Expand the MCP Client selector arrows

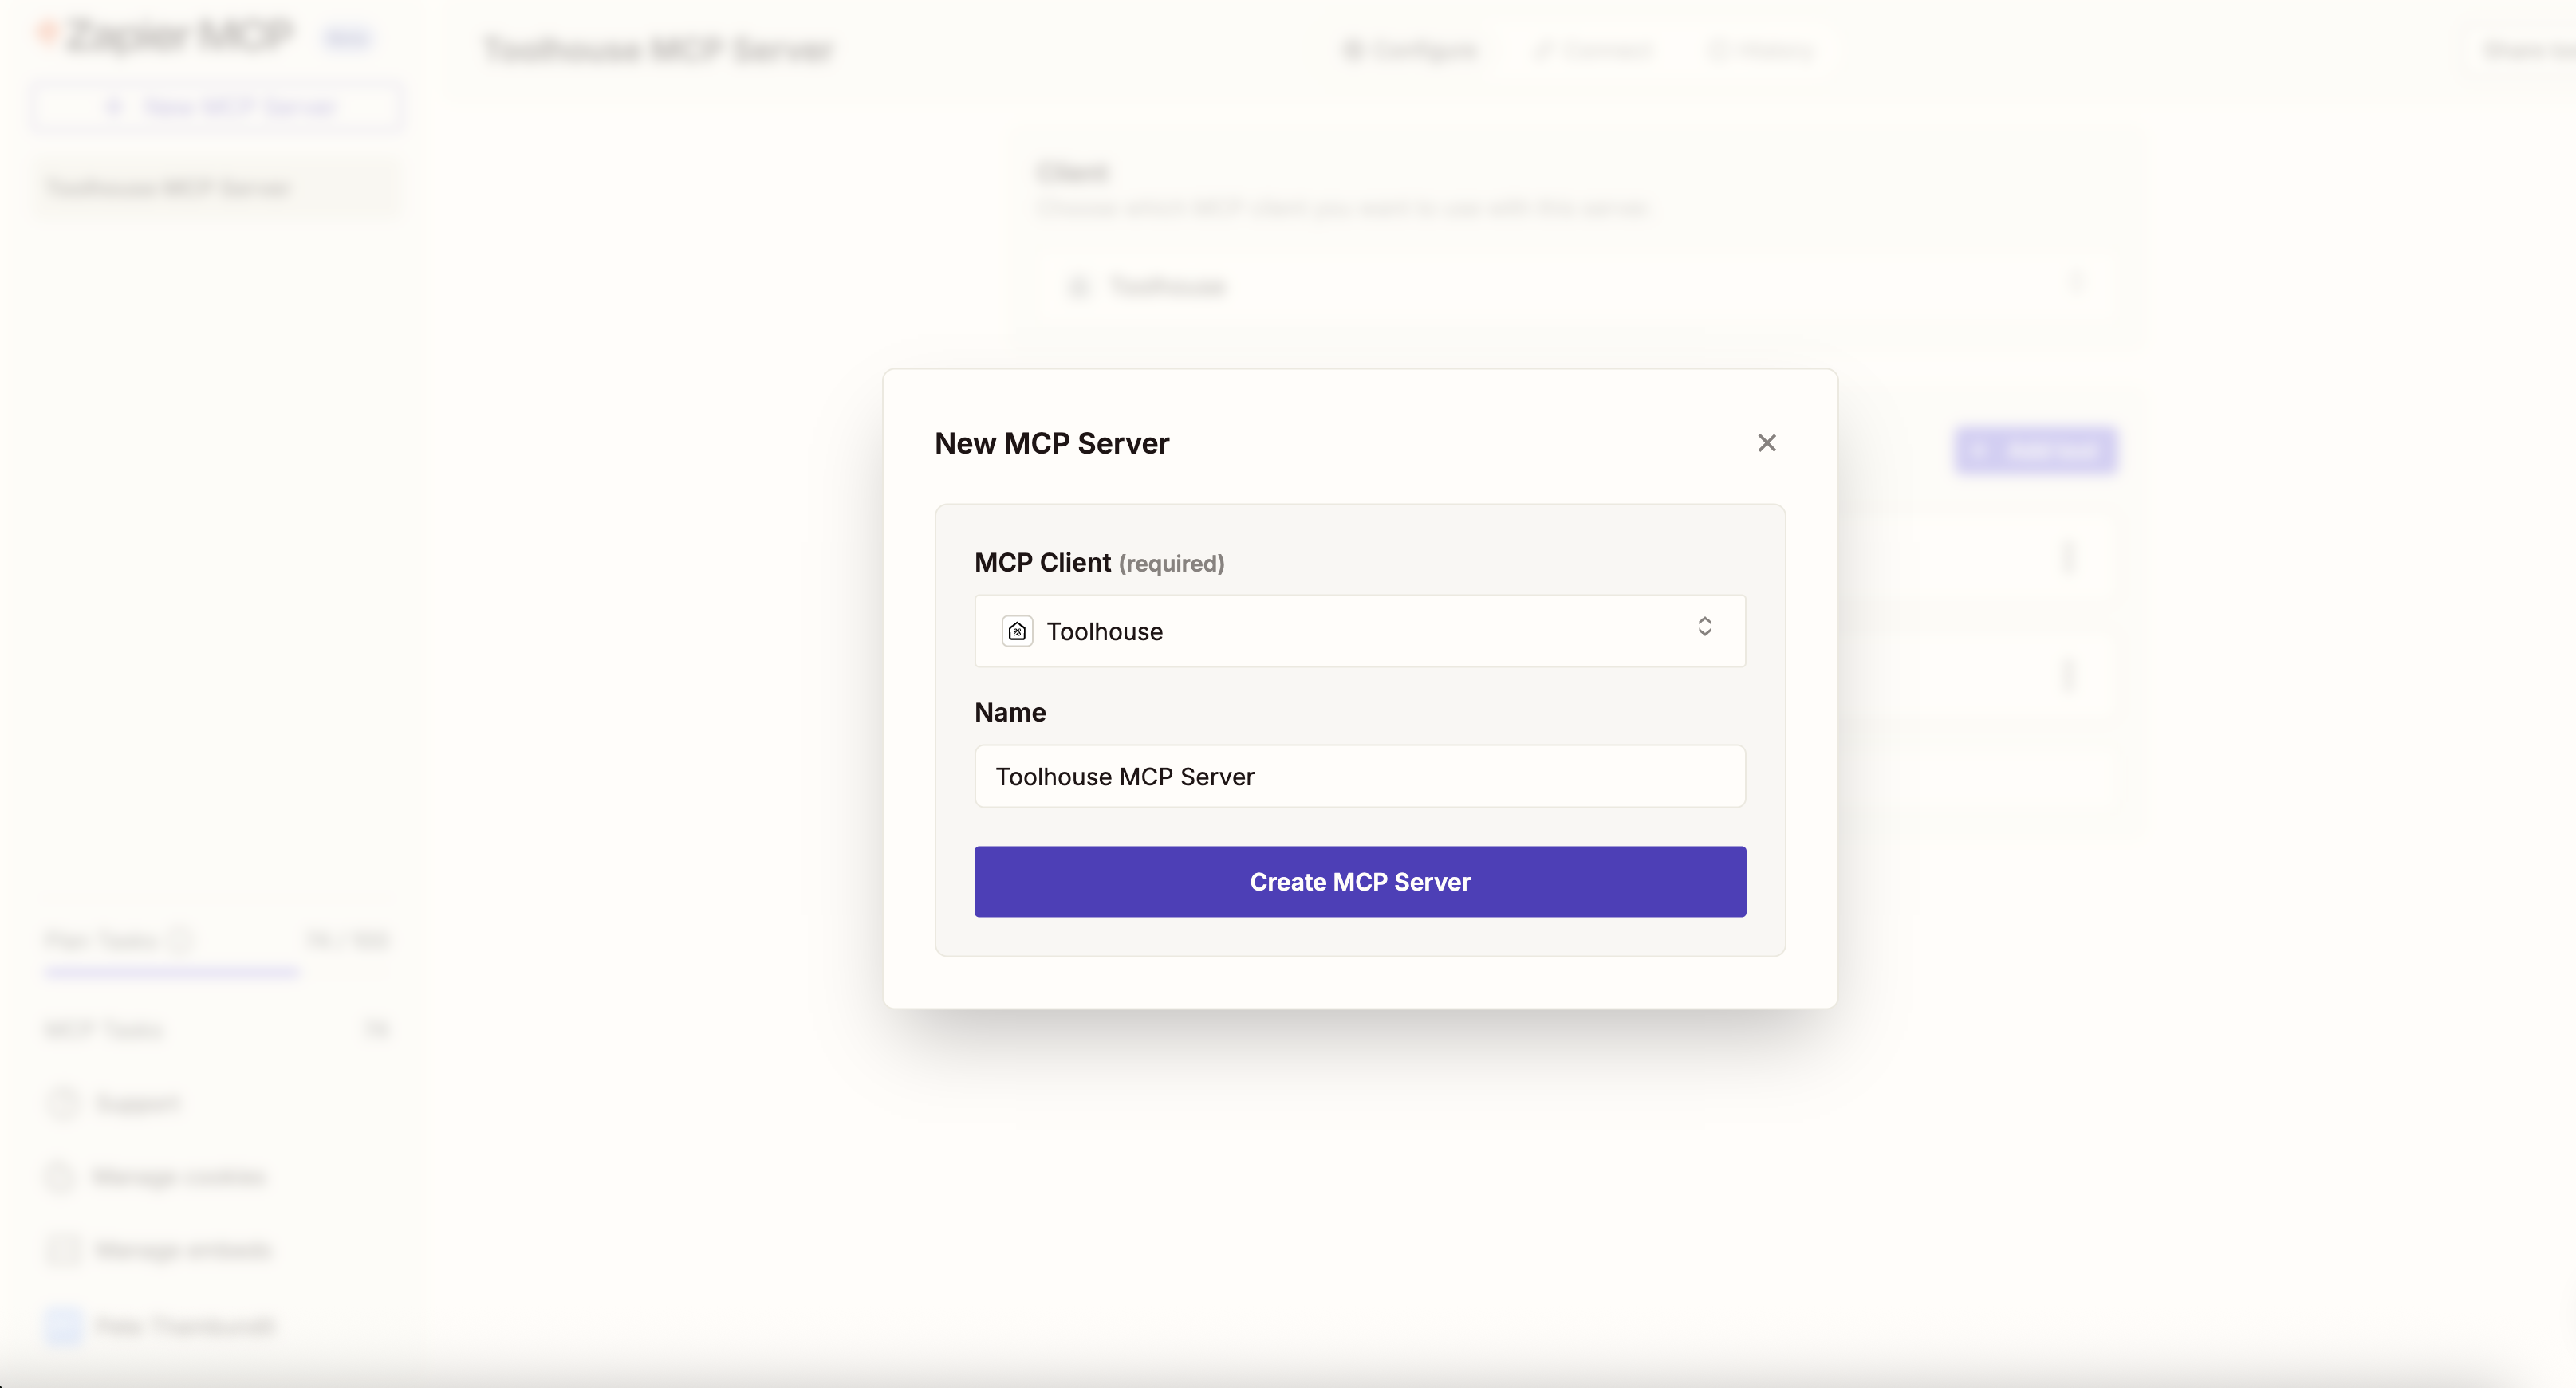(1705, 627)
